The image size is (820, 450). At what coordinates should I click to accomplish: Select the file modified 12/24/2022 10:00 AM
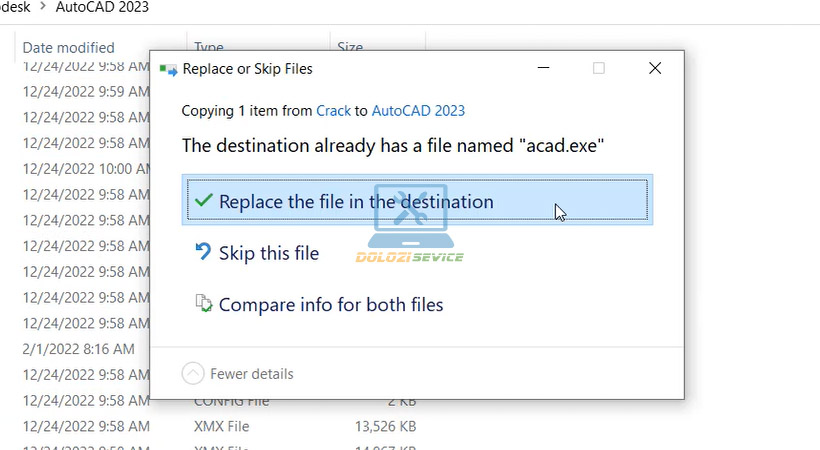(x=86, y=169)
